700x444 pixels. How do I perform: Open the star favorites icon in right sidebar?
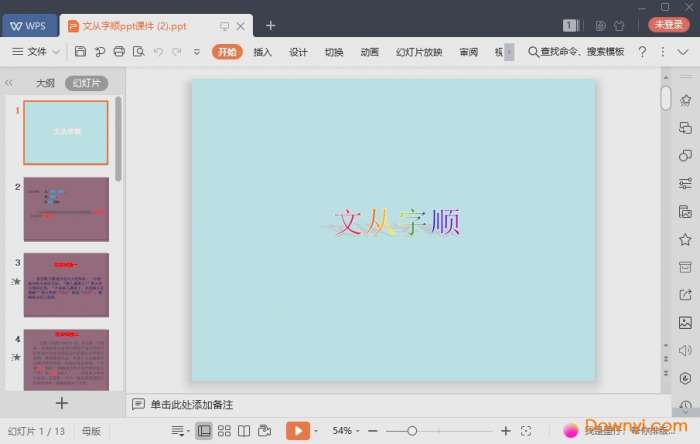coord(685,240)
